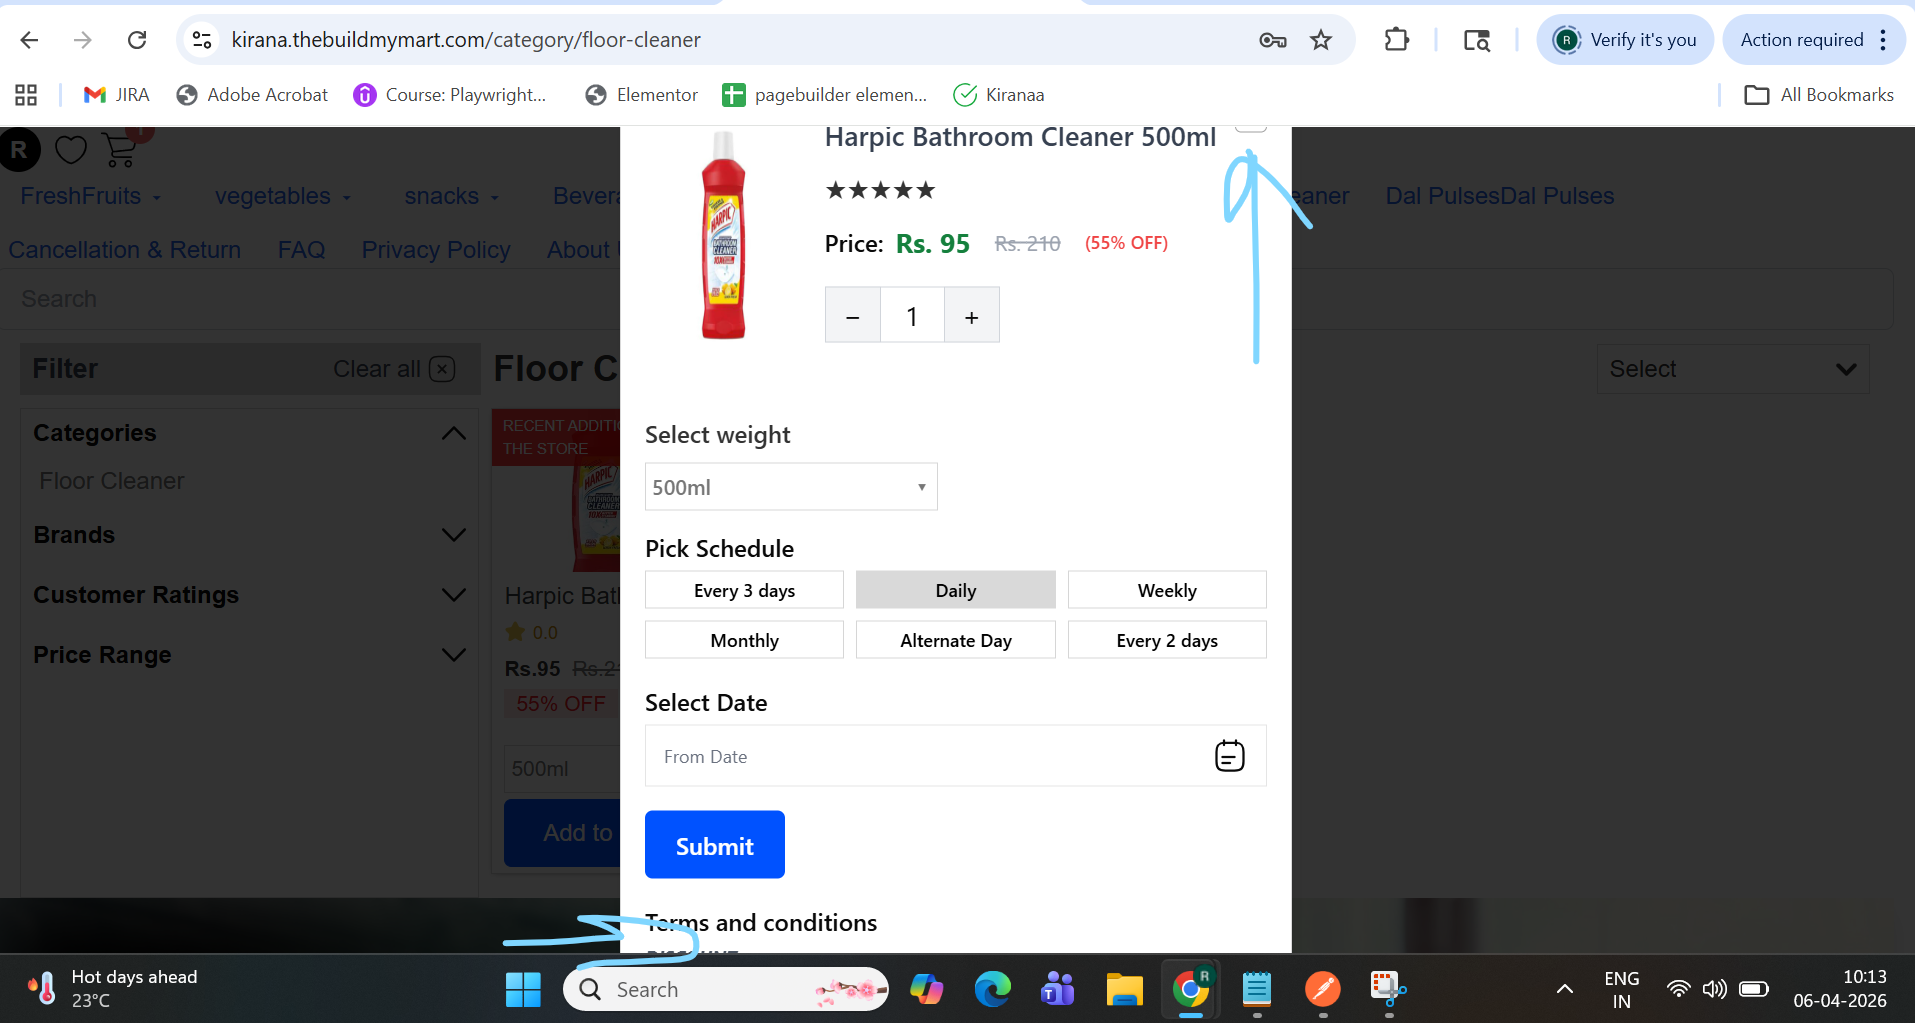
Task: Clear filters with the X icon
Action: tap(442, 369)
